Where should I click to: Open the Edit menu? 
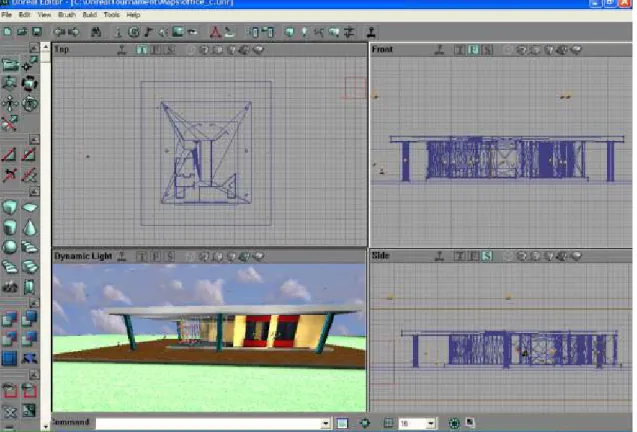pyautogui.click(x=24, y=15)
